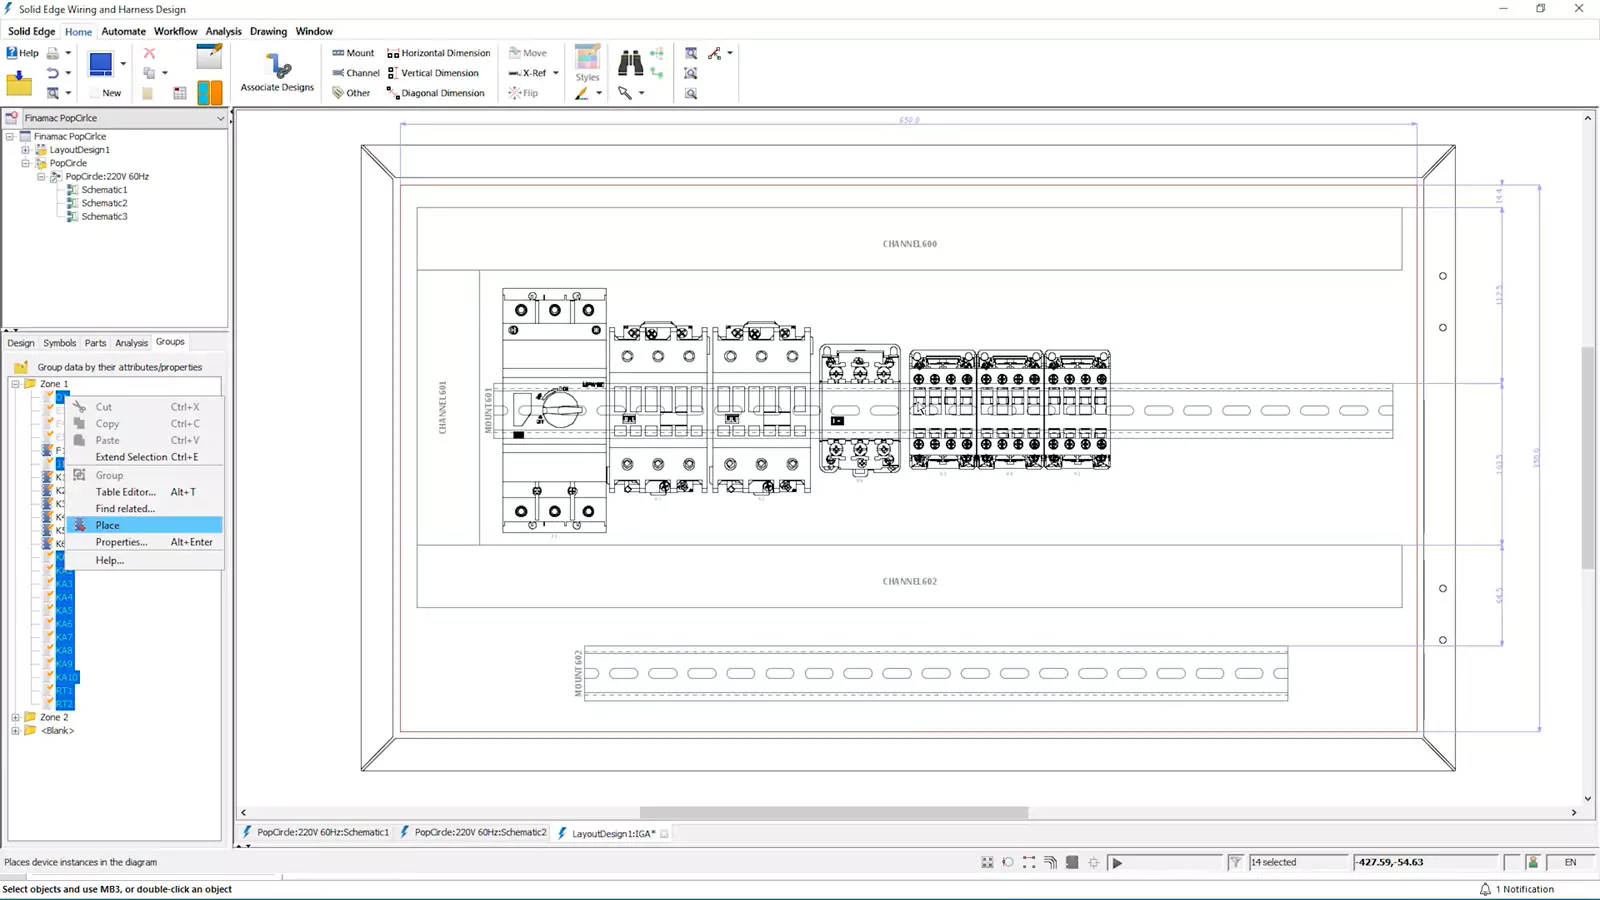Toggle the dark stop square status icon
The height and width of the screenshot is (900, 1600).
(1072, 862)
